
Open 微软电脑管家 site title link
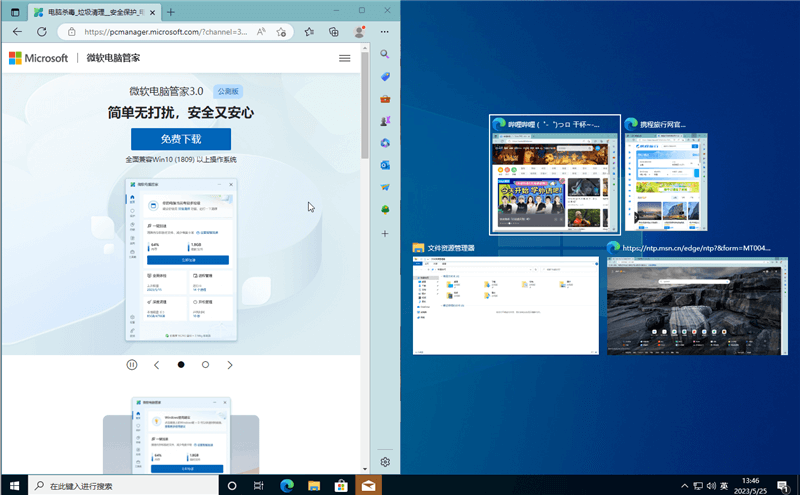113,58
